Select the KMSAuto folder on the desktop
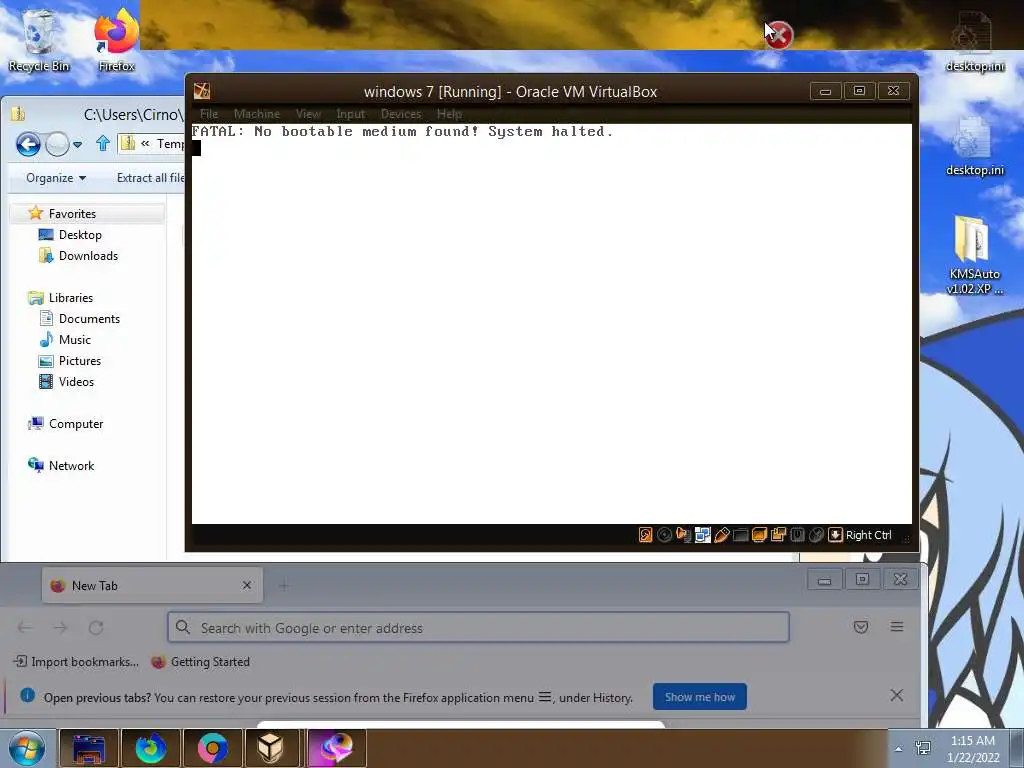This screenshot has width=1024, height=768. click(974, 255)
